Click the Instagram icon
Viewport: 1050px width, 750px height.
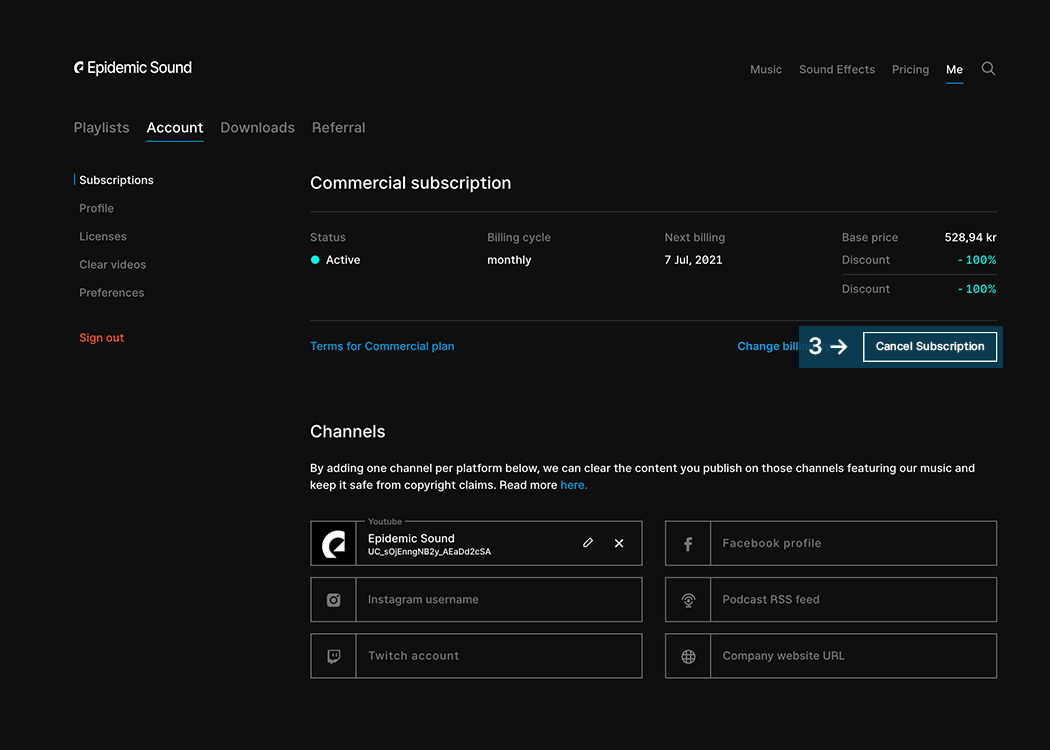pos(333,600)
